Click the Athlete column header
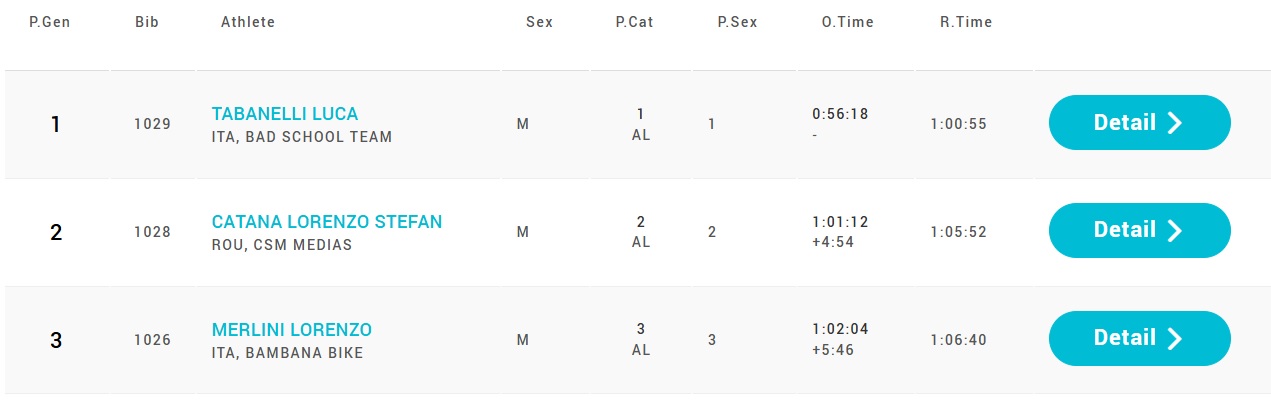1271x407 pixels. (248, 22)
